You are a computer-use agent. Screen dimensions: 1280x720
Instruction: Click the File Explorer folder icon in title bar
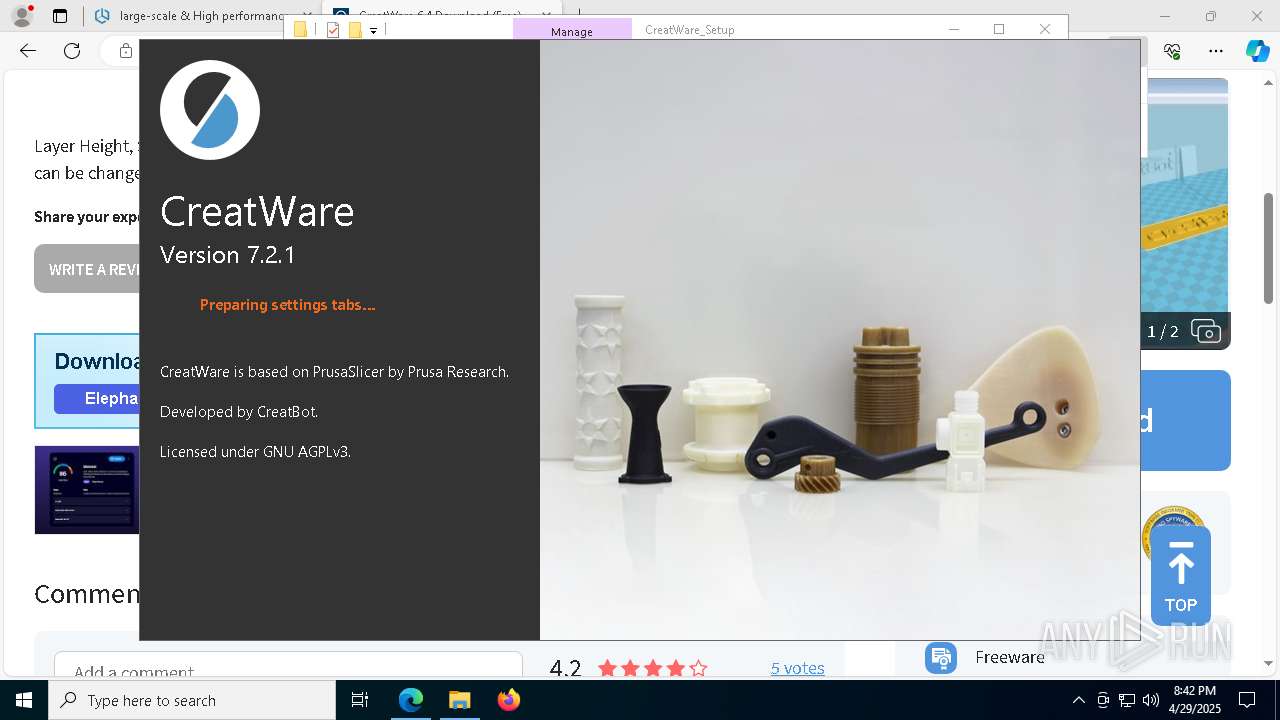point(300,30)
